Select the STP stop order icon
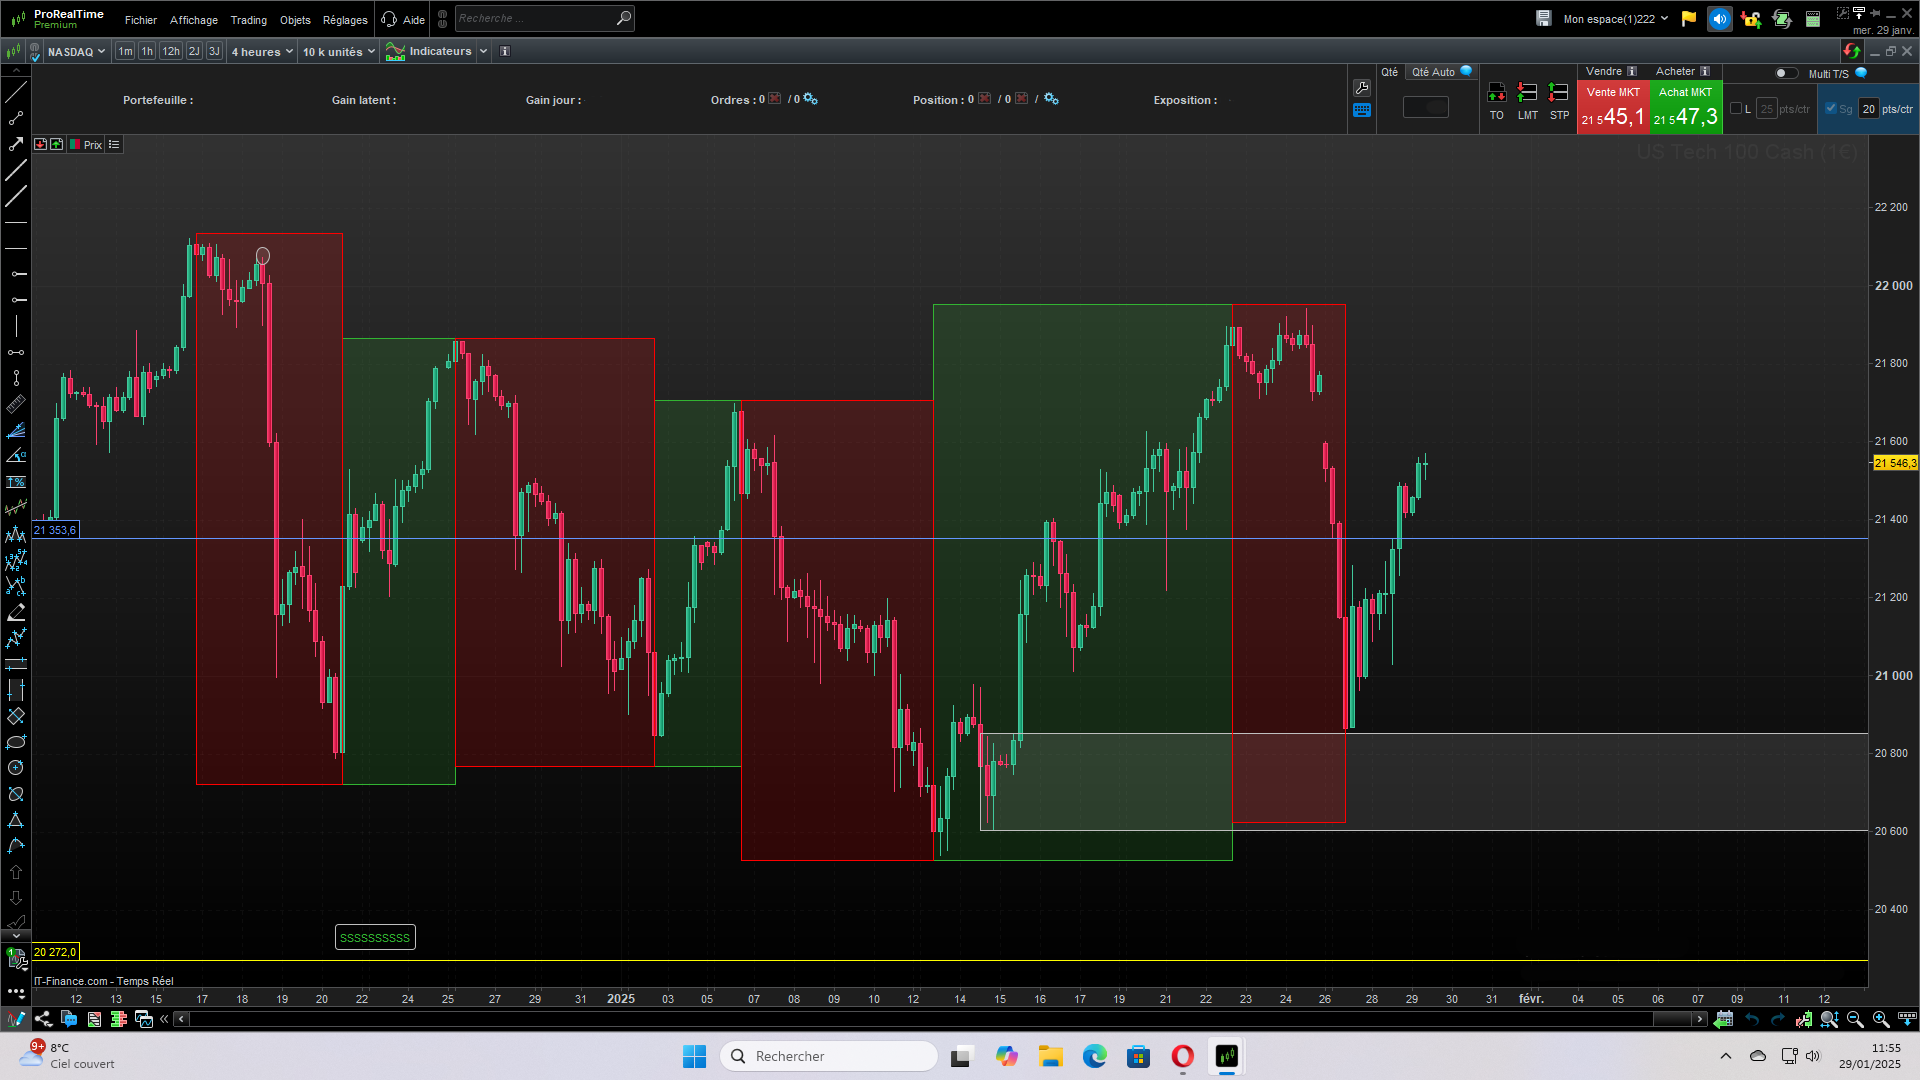 click(1558, 93)
